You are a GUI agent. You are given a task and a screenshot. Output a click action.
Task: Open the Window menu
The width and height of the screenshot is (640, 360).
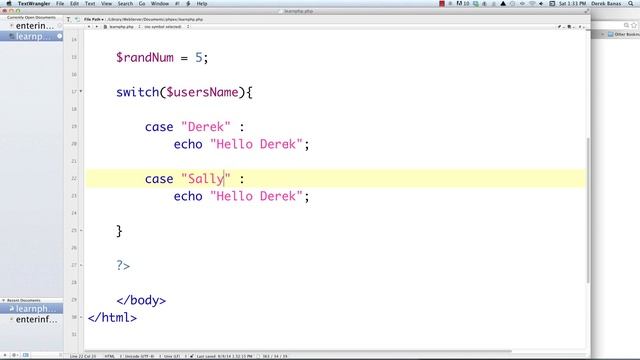160,3
